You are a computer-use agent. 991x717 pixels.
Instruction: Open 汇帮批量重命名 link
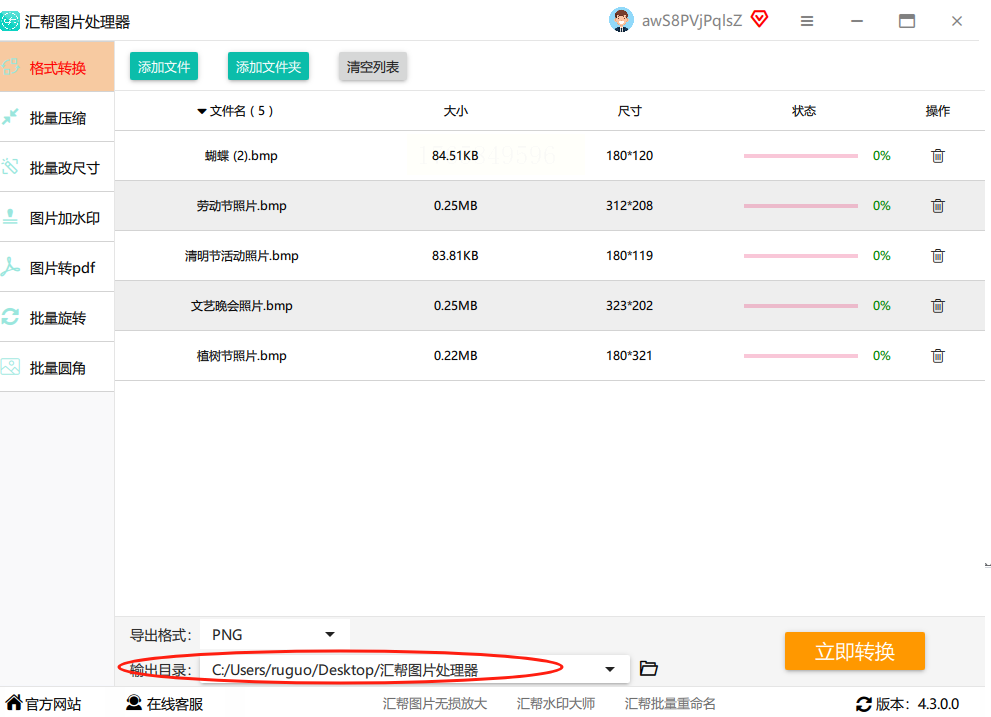670,704
